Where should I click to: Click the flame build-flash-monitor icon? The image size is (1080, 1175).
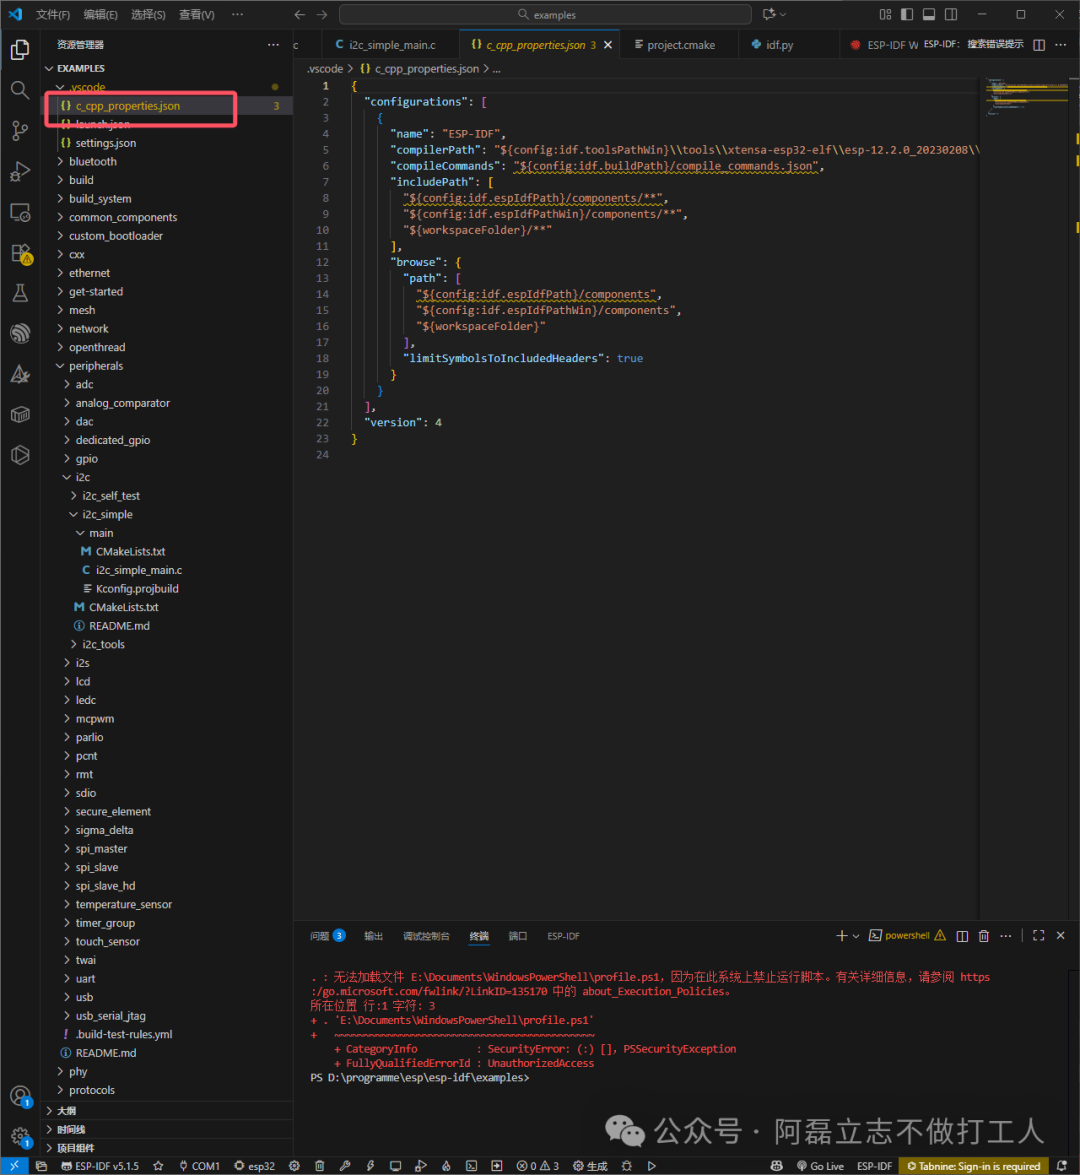(x=446, y=1166)
